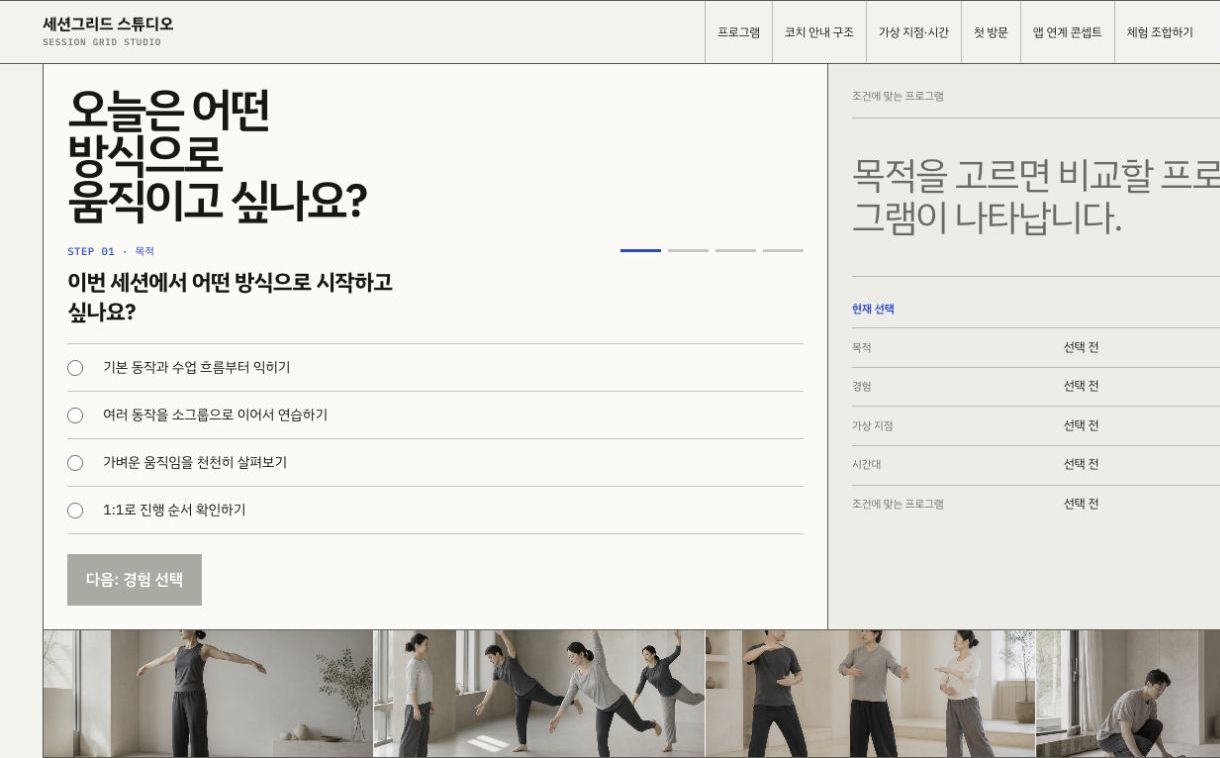Click the 경험 summary row label
This screenshot has height=758, width=1220.
click(861, 387)
